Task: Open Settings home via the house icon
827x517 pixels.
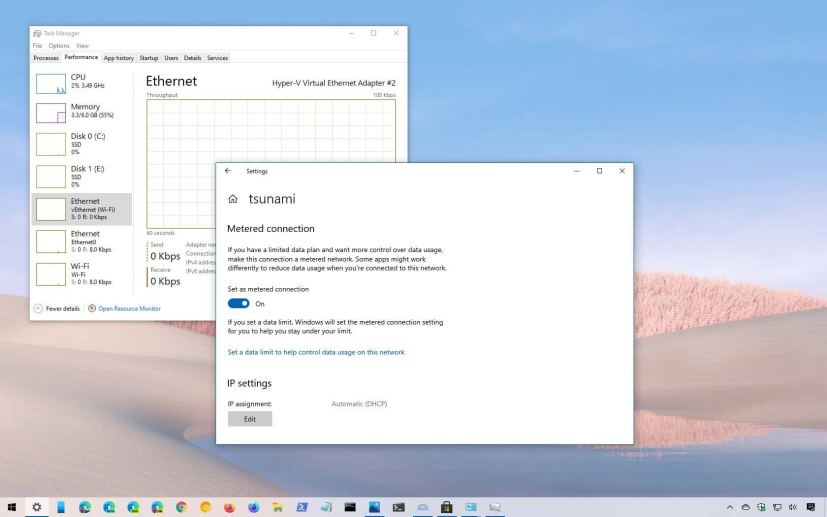Action: pos(233,199)
